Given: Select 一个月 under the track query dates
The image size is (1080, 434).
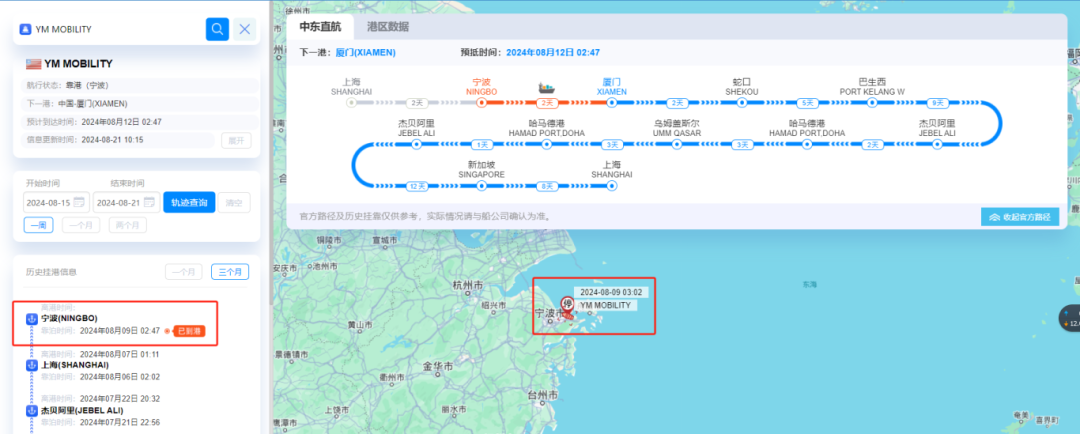Looking at the screenshot, I should (x=81, y=225).
